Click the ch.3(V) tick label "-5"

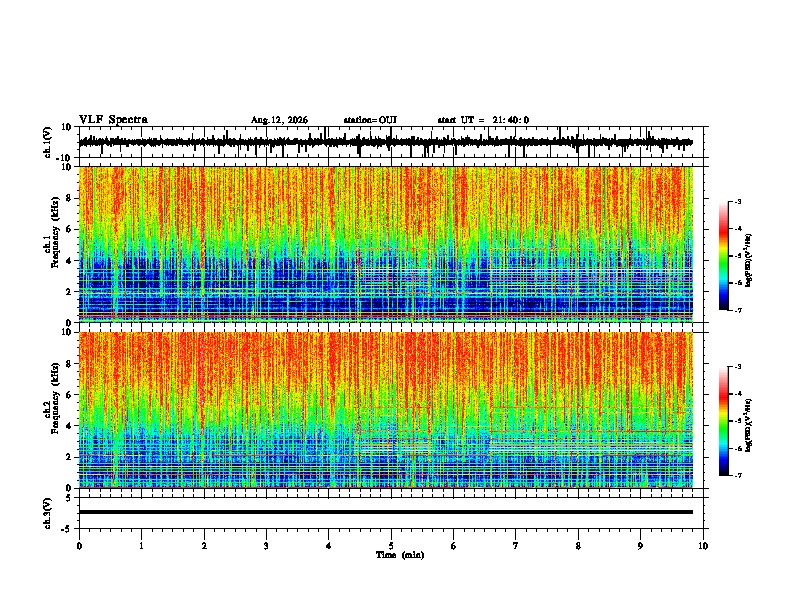coord(67,529)
